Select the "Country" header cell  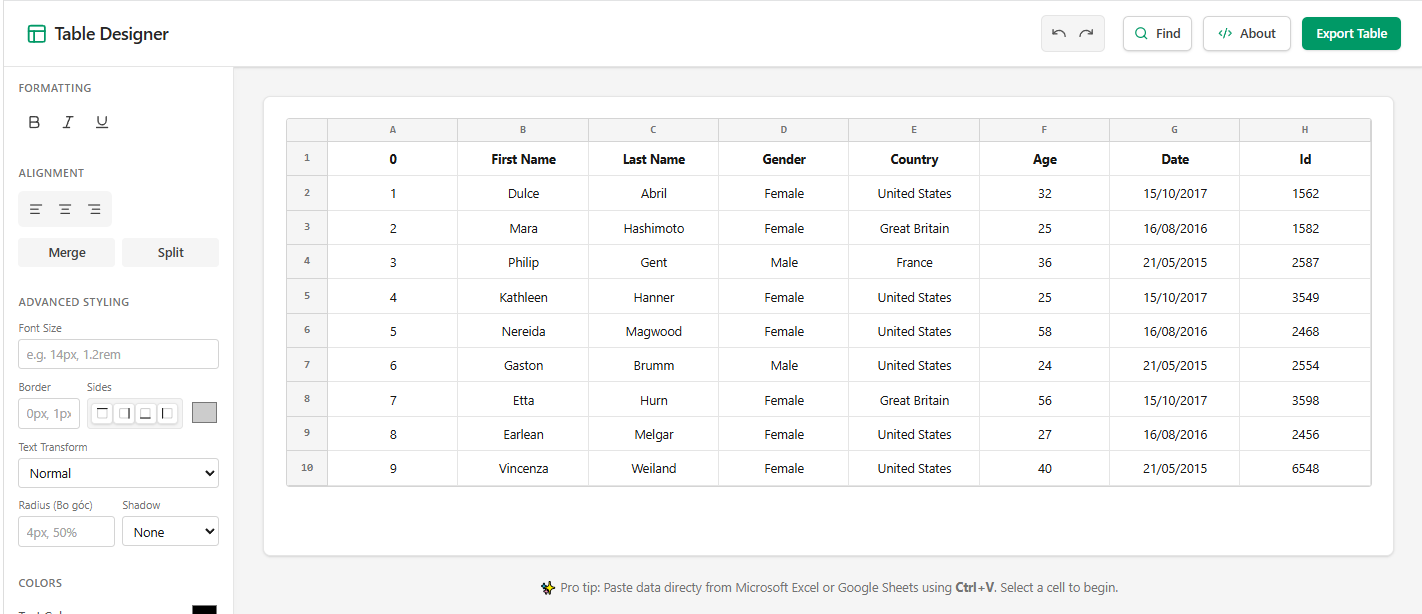(914, 159)
